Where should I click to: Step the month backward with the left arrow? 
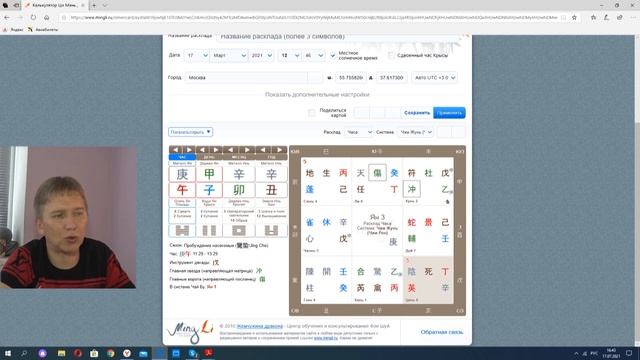pos(231,150)
